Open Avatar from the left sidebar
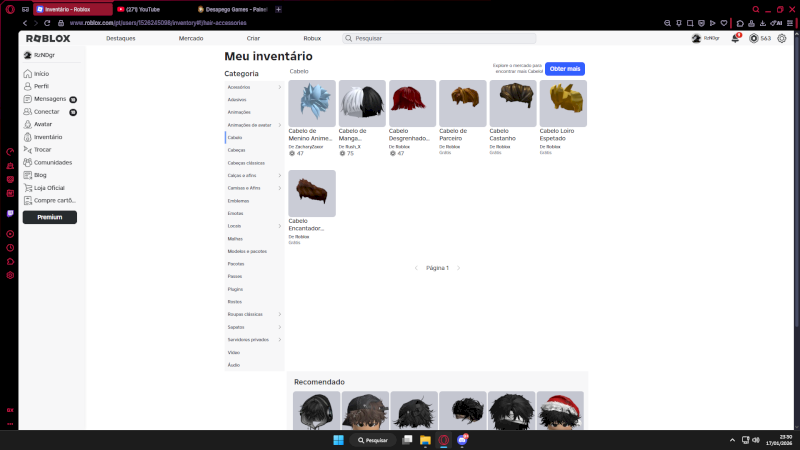Screen dimensions: 800x450 (42, 124)
